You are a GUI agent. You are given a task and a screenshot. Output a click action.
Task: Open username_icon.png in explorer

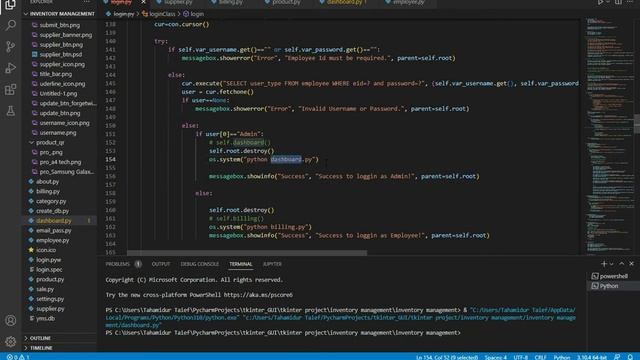point(64,123)
